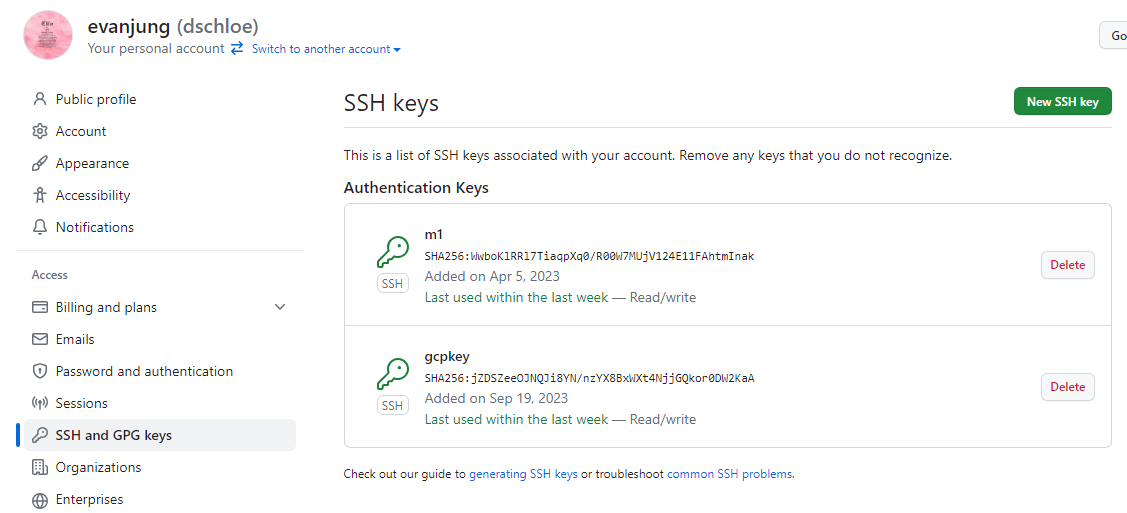The height and width of the screenshot is (513, 1127).
Task: Go to Password and authentication settings
Action: (x=144, y=371)
